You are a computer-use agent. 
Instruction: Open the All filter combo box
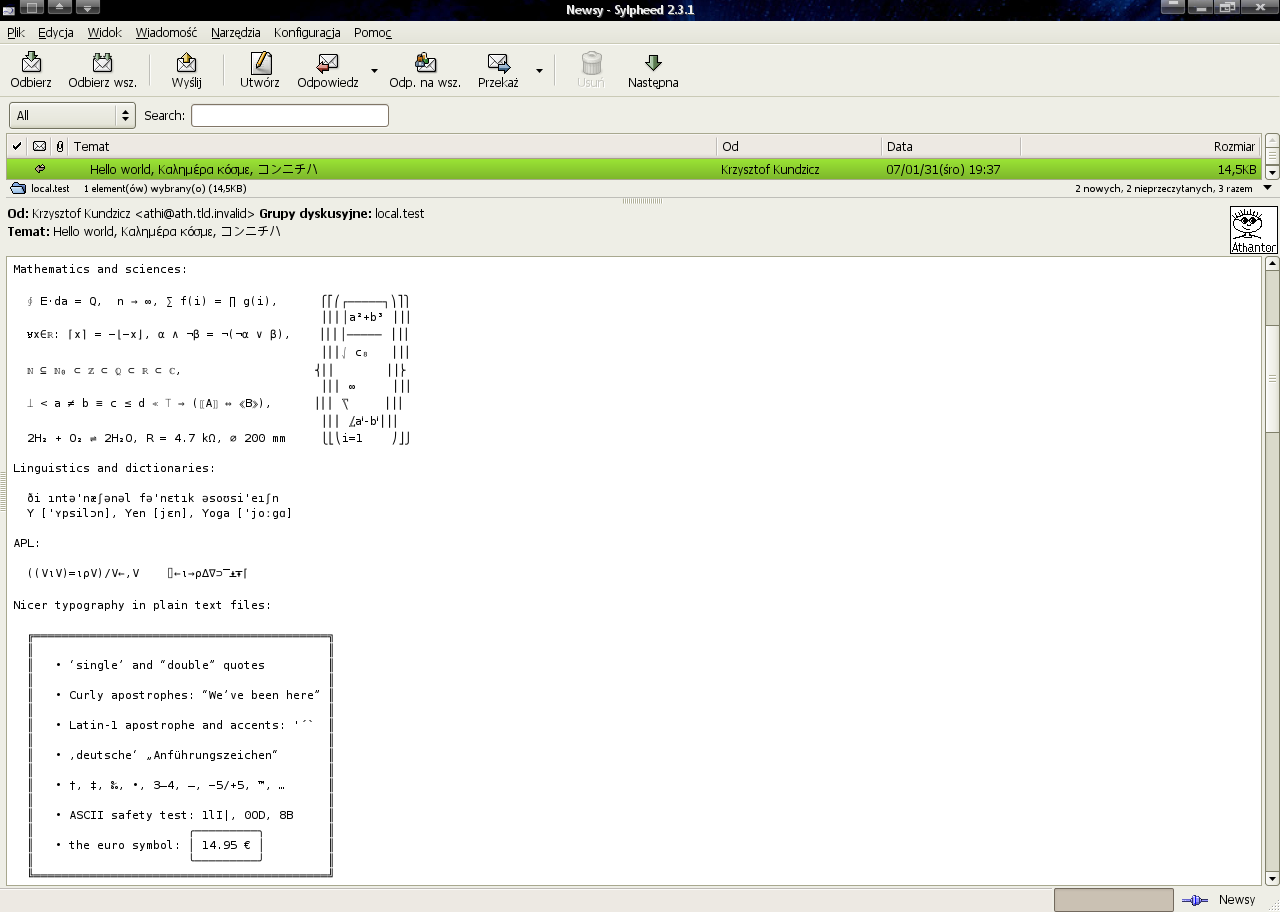coord(72,116)
